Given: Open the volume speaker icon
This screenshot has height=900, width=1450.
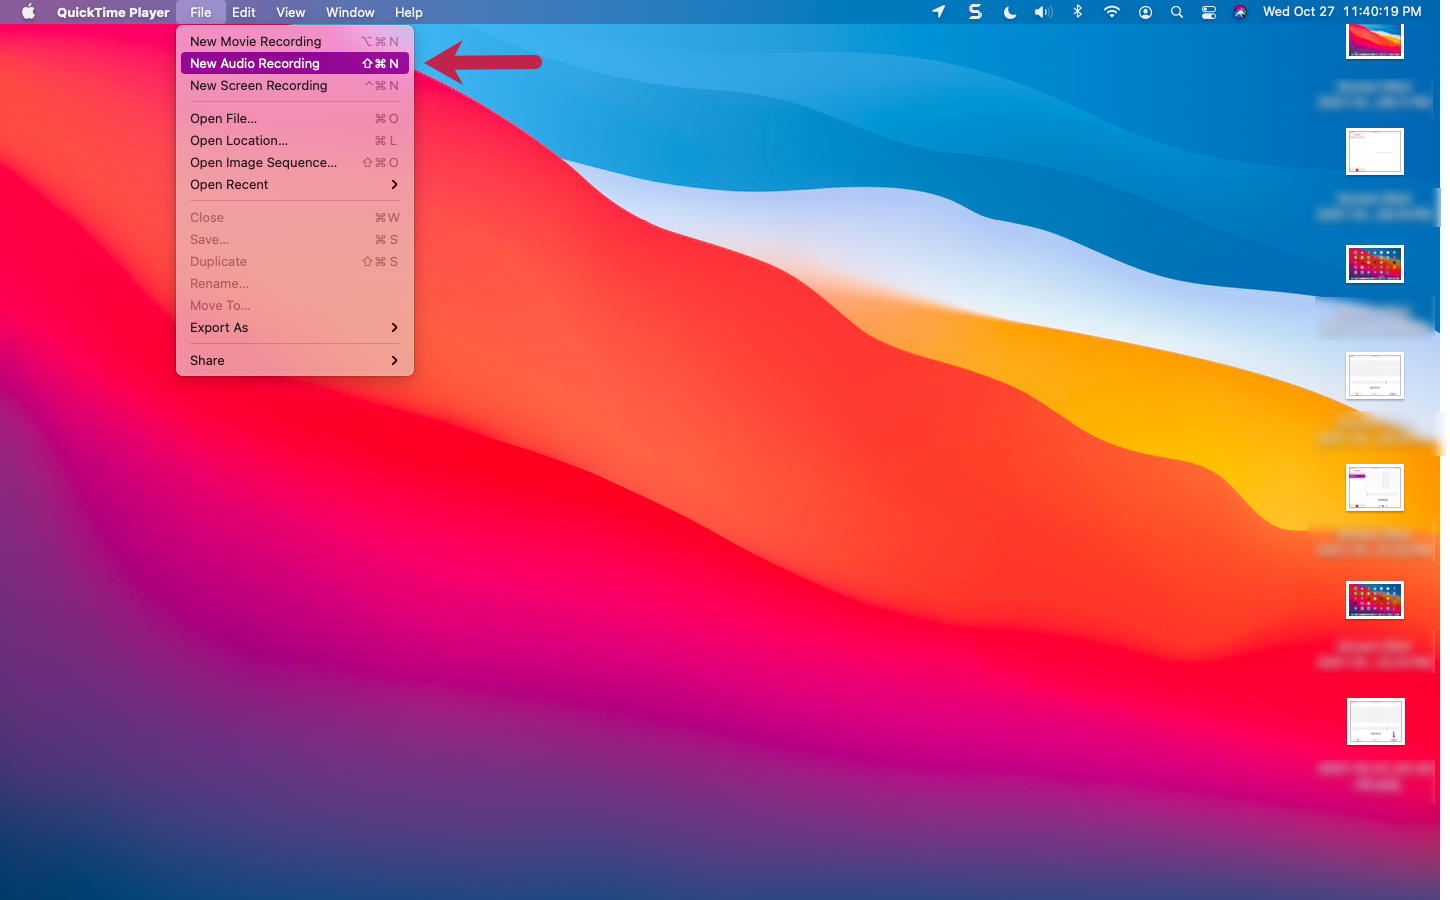Looking at the screenshot, I should point(1043,12).
